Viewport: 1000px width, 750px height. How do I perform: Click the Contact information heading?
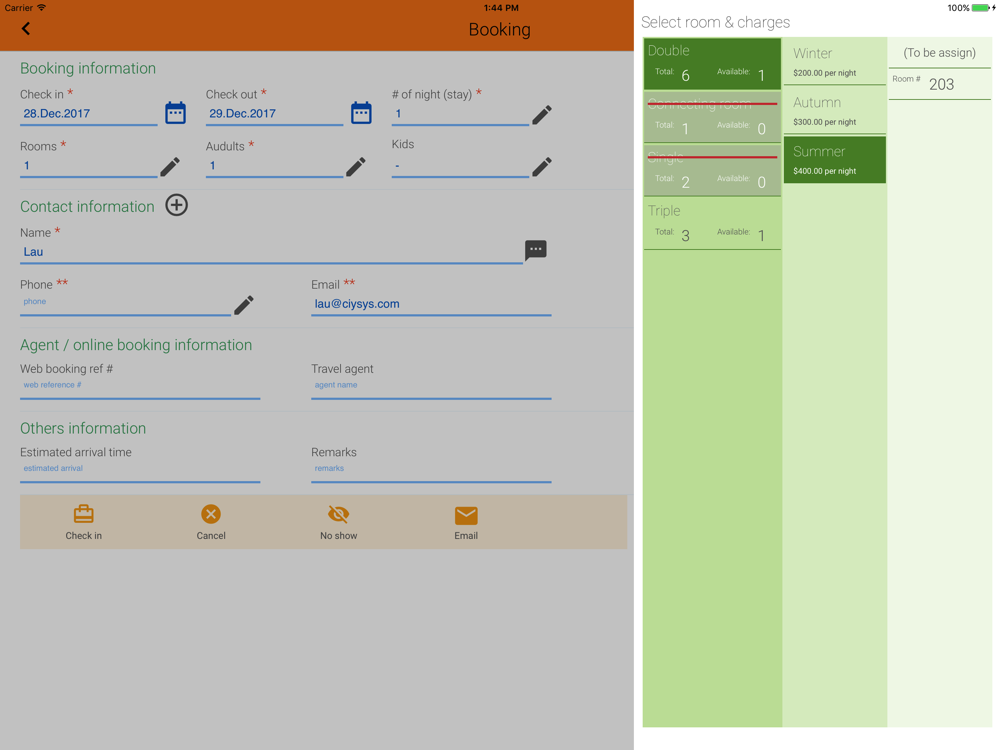[x=87, y=207]
